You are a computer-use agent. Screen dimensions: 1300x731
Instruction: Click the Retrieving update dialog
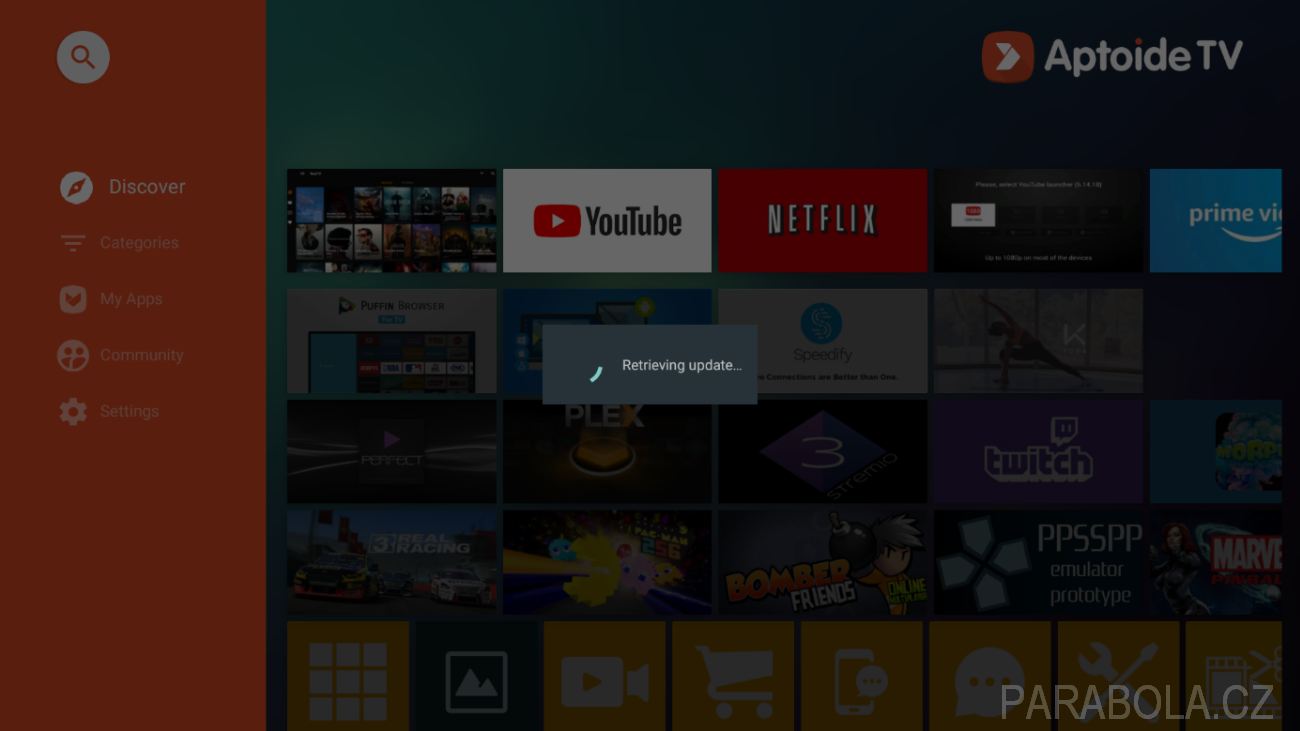tap(650, 365)
